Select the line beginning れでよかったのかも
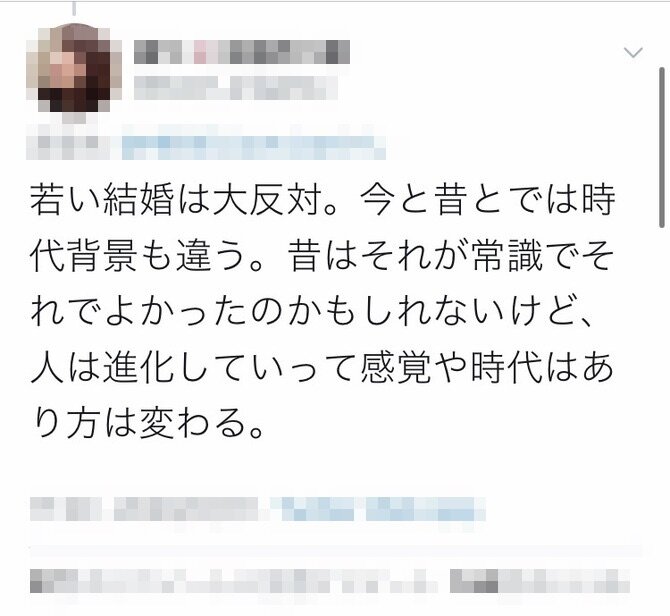The width and height of the screenshot is (670, 616). tap(312, 313)
